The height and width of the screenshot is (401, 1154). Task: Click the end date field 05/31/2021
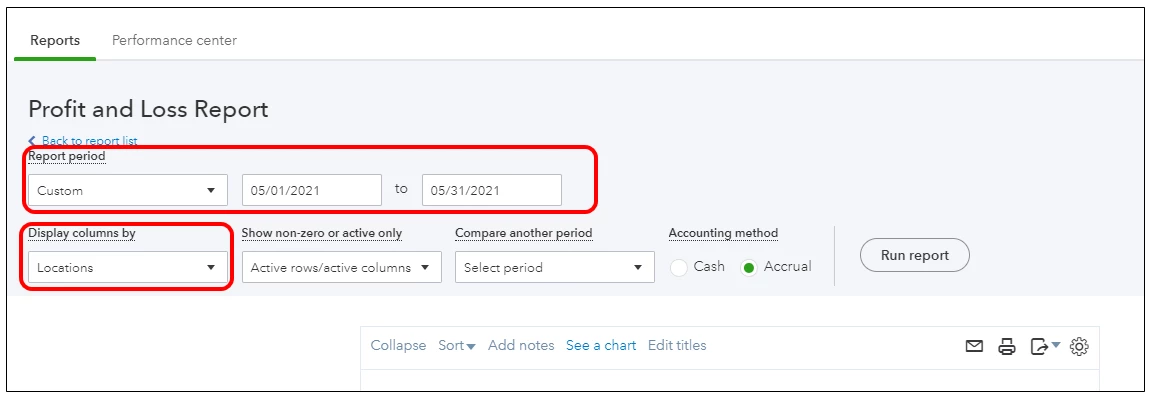click(x=492, y=190)
